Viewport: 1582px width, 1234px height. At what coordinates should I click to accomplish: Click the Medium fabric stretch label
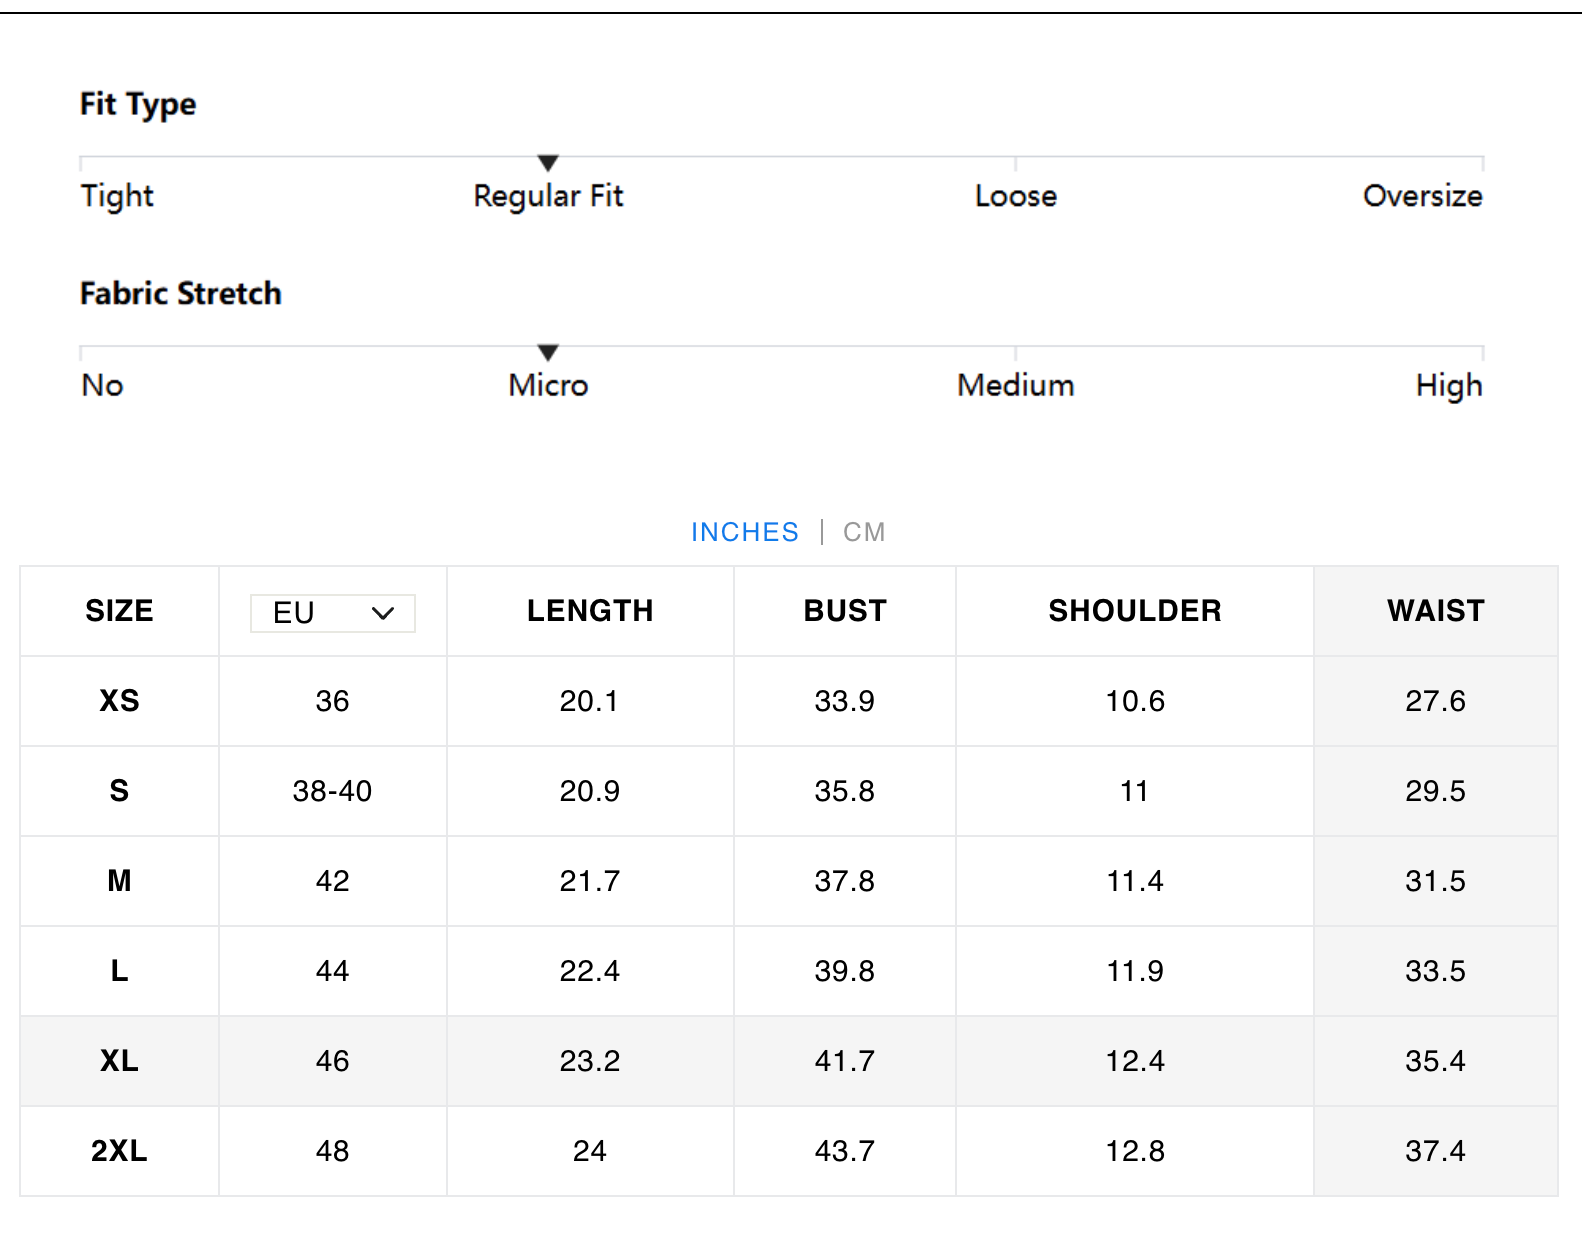coord(1015,386)
